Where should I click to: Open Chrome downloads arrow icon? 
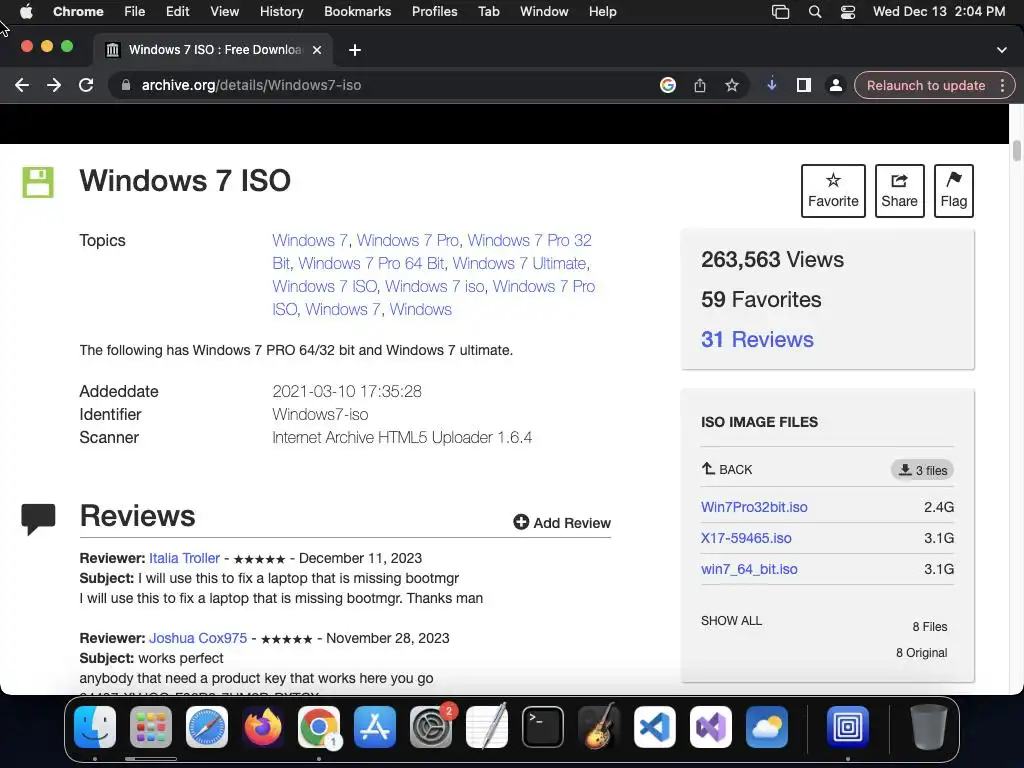click(772, 84)
